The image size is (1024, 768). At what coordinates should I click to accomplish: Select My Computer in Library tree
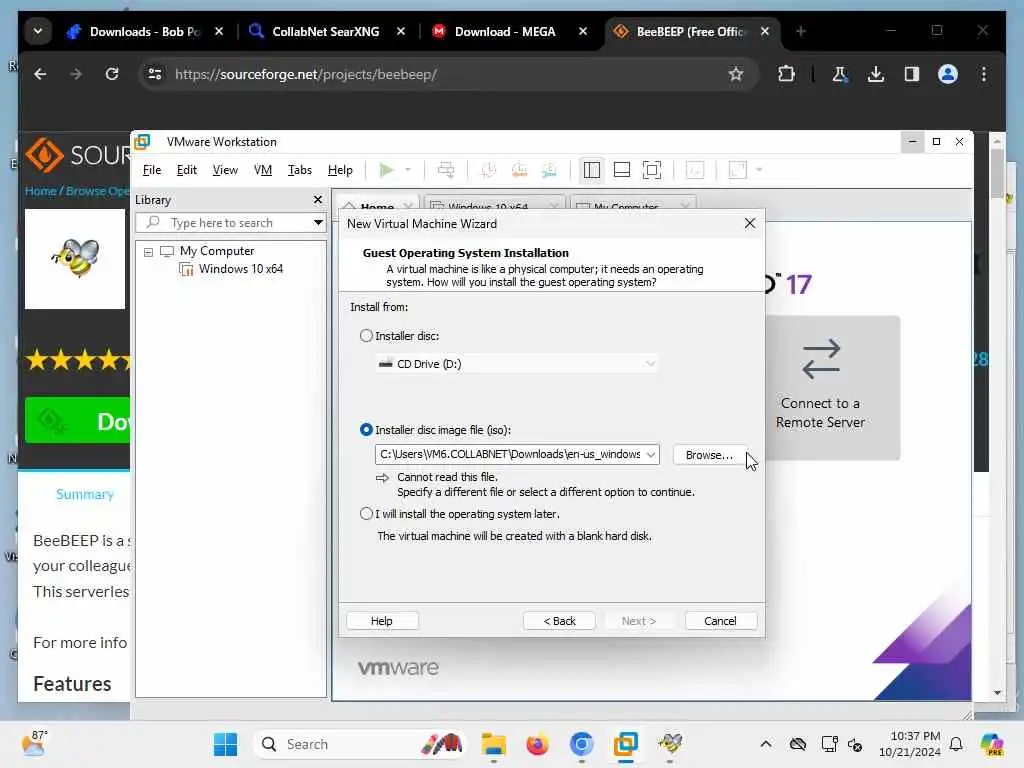click(x=217, y=251)
